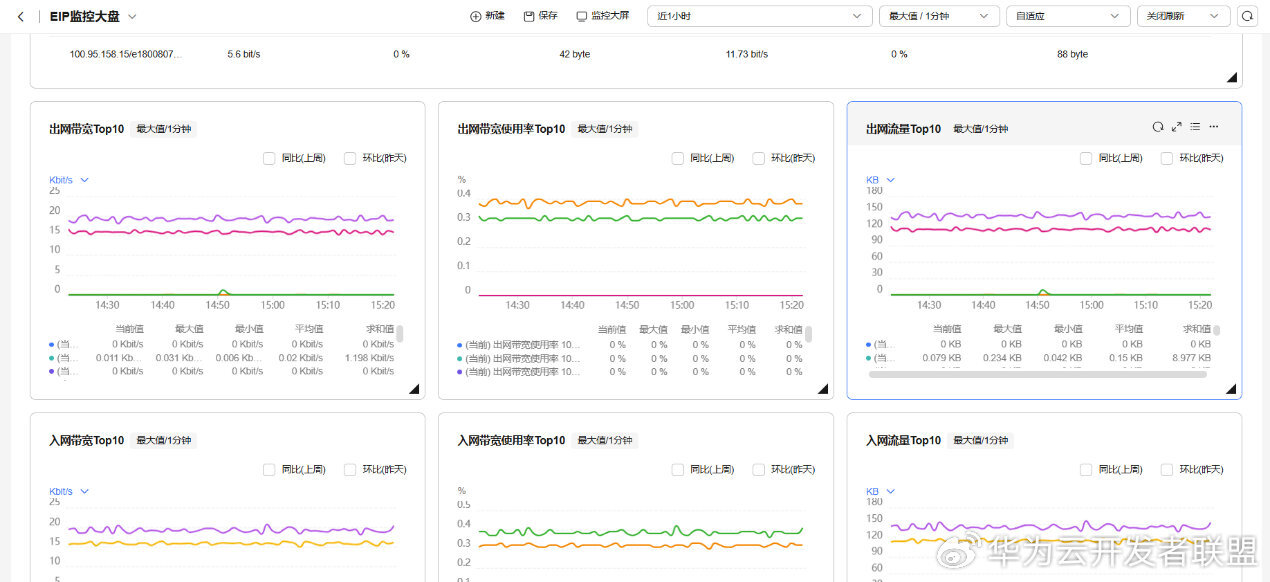
Task: Click the 入网流量Top10 panel title
Action: pos(903,440)
